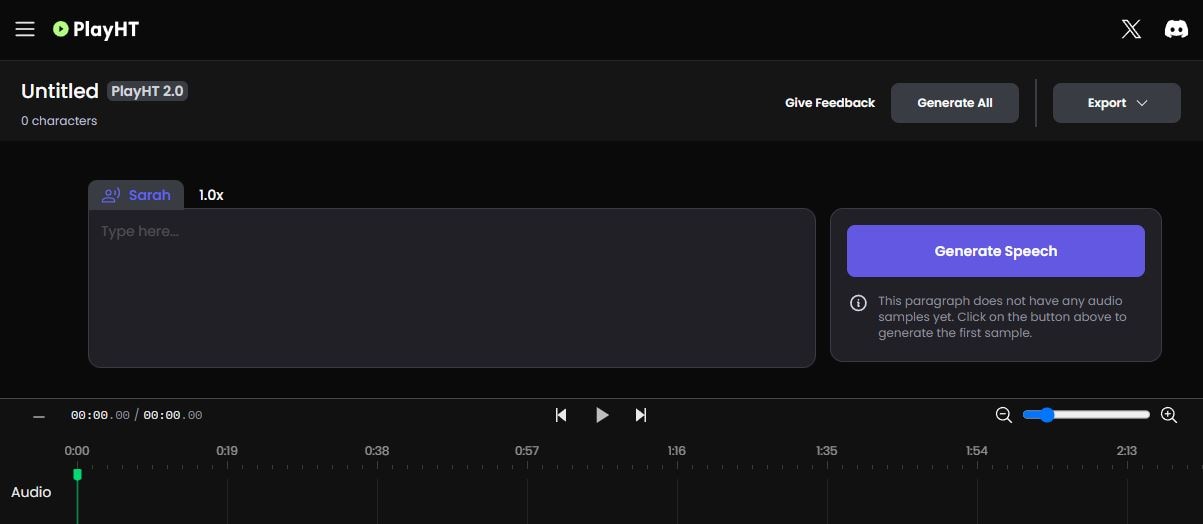Click the green playhead marker at 0:00
This screenshot has width=1203, height=524.
tap(77, 474)
